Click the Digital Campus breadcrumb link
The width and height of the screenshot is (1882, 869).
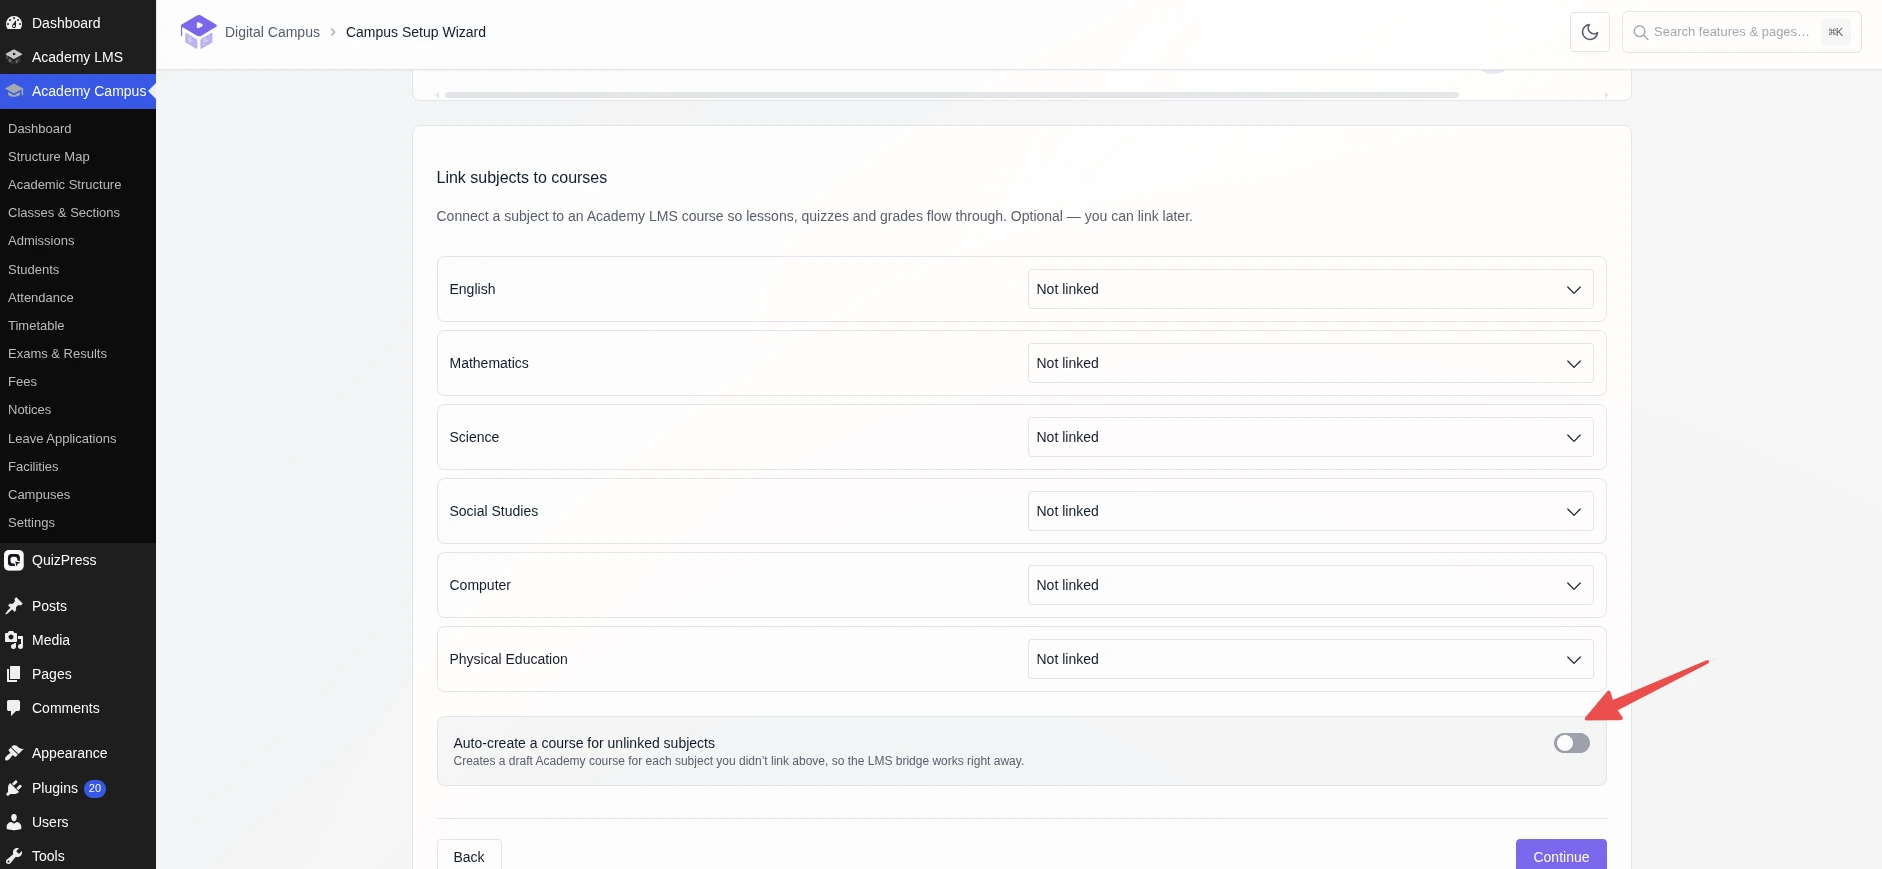272,32
